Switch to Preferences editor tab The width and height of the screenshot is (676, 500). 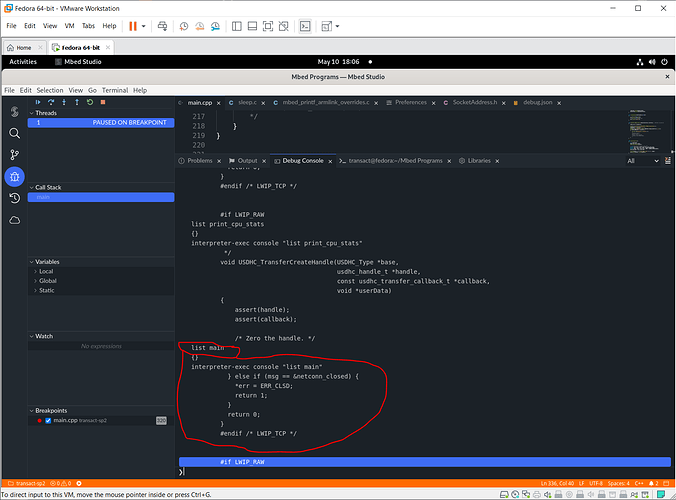(x=410, y=103)
